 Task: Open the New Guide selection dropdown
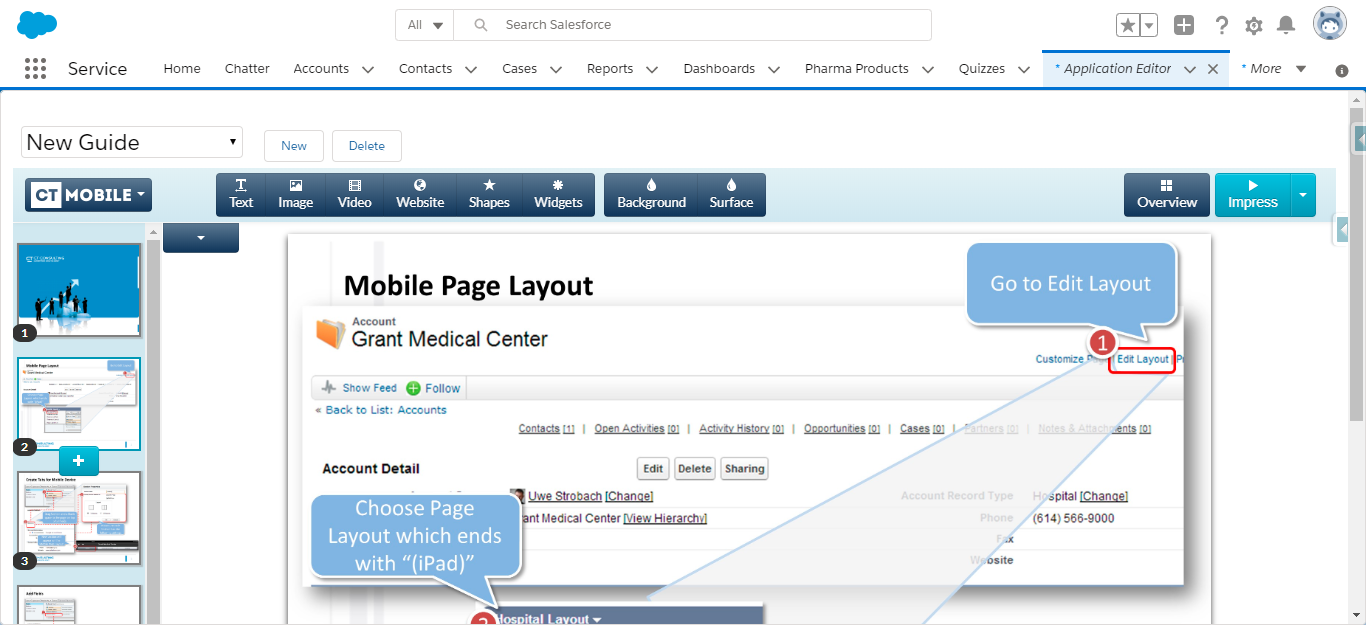tap(132, 142)
